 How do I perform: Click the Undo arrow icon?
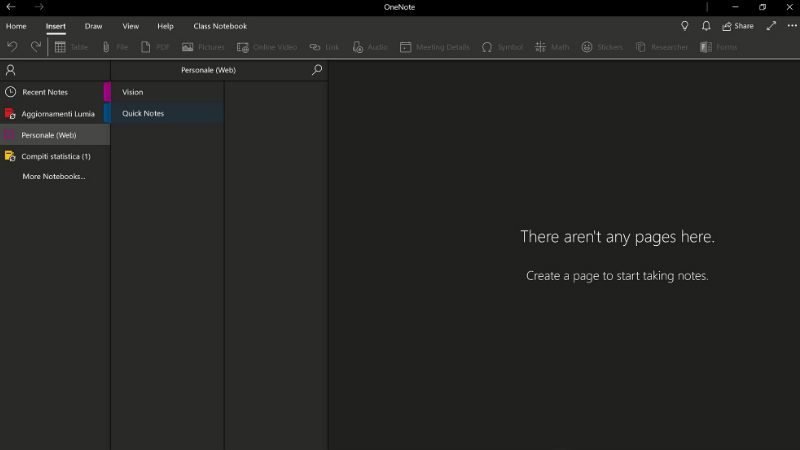(x=12, y=47)
